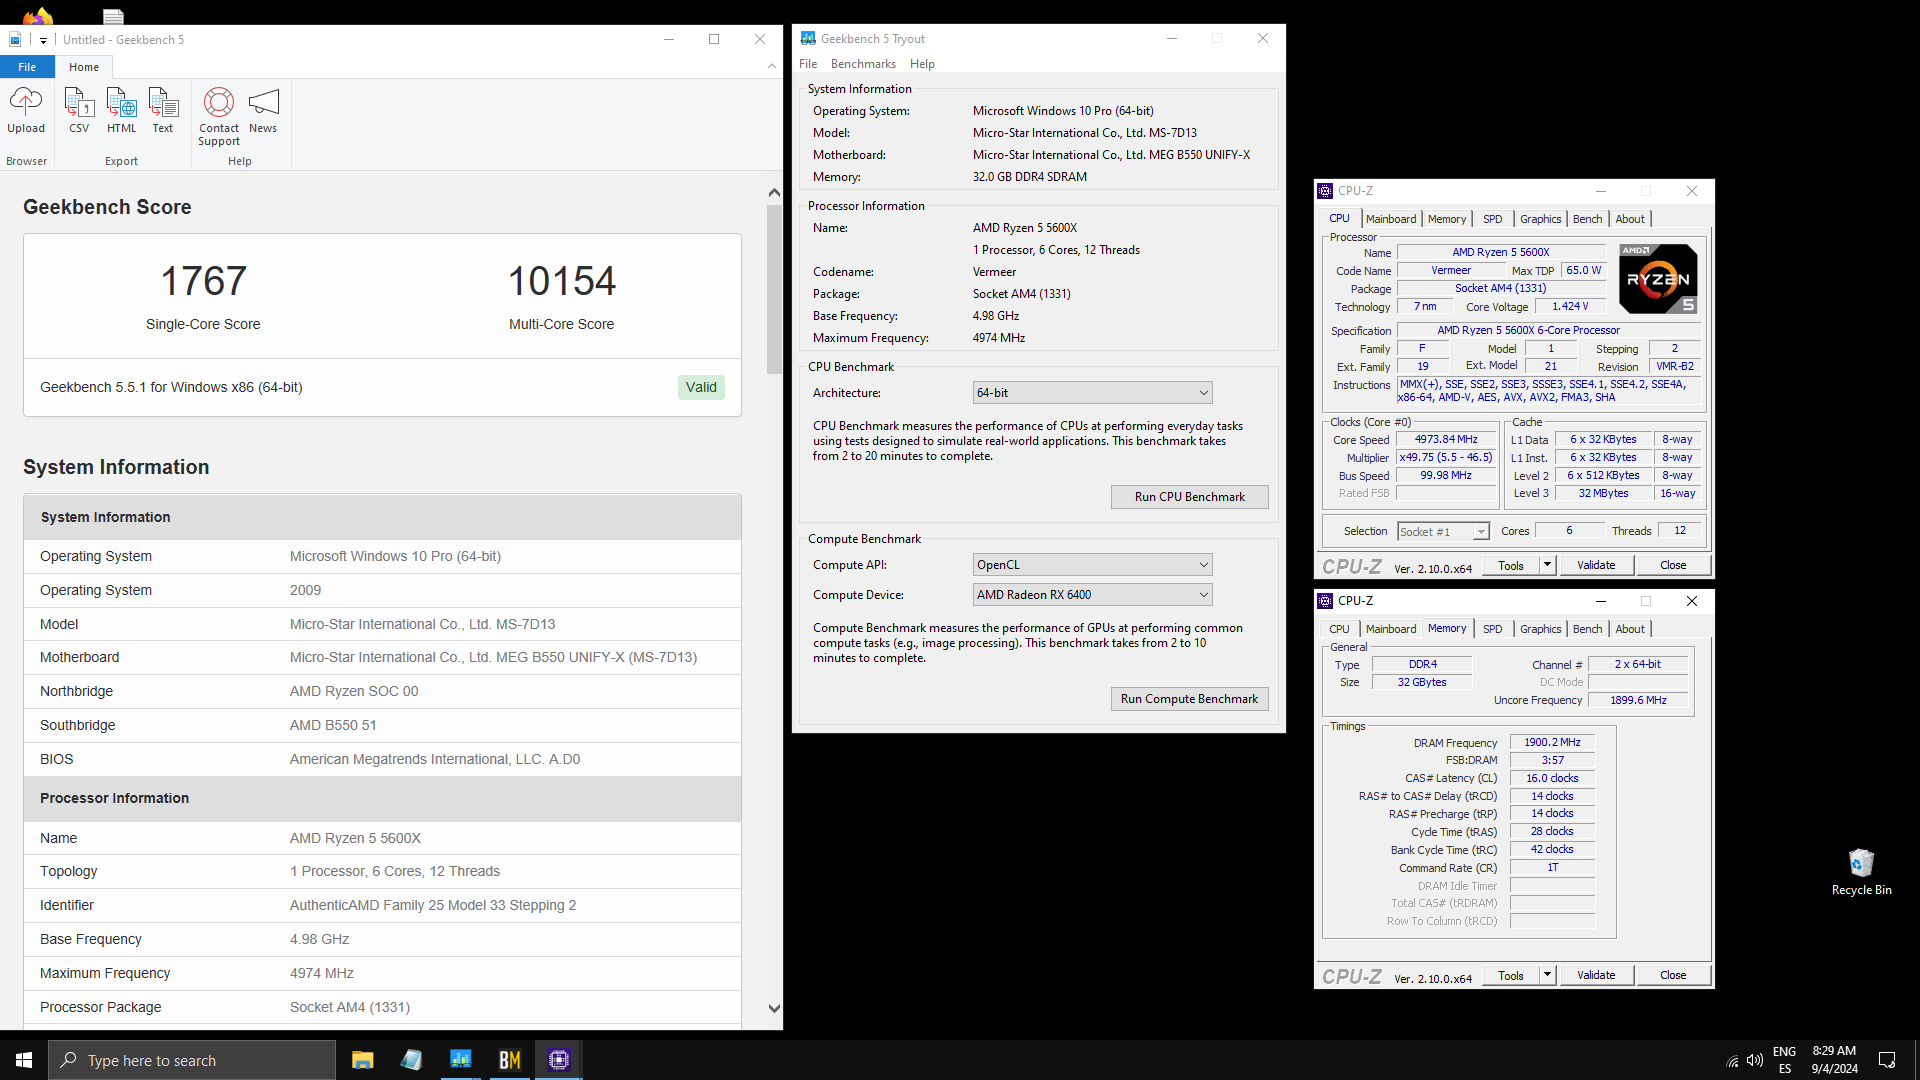Click Validate button in lower CPU-Z
This screenshot has width=1920, height=1080.
(x=1596, y=975)
